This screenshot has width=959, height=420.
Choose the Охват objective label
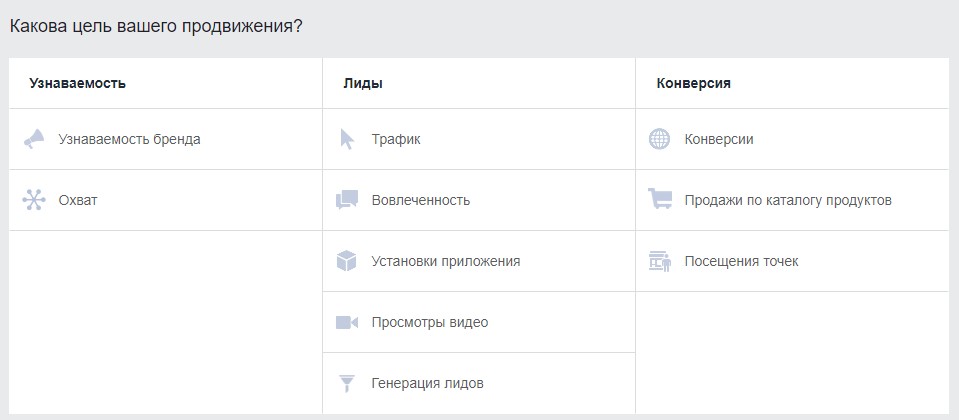[78, 200]
